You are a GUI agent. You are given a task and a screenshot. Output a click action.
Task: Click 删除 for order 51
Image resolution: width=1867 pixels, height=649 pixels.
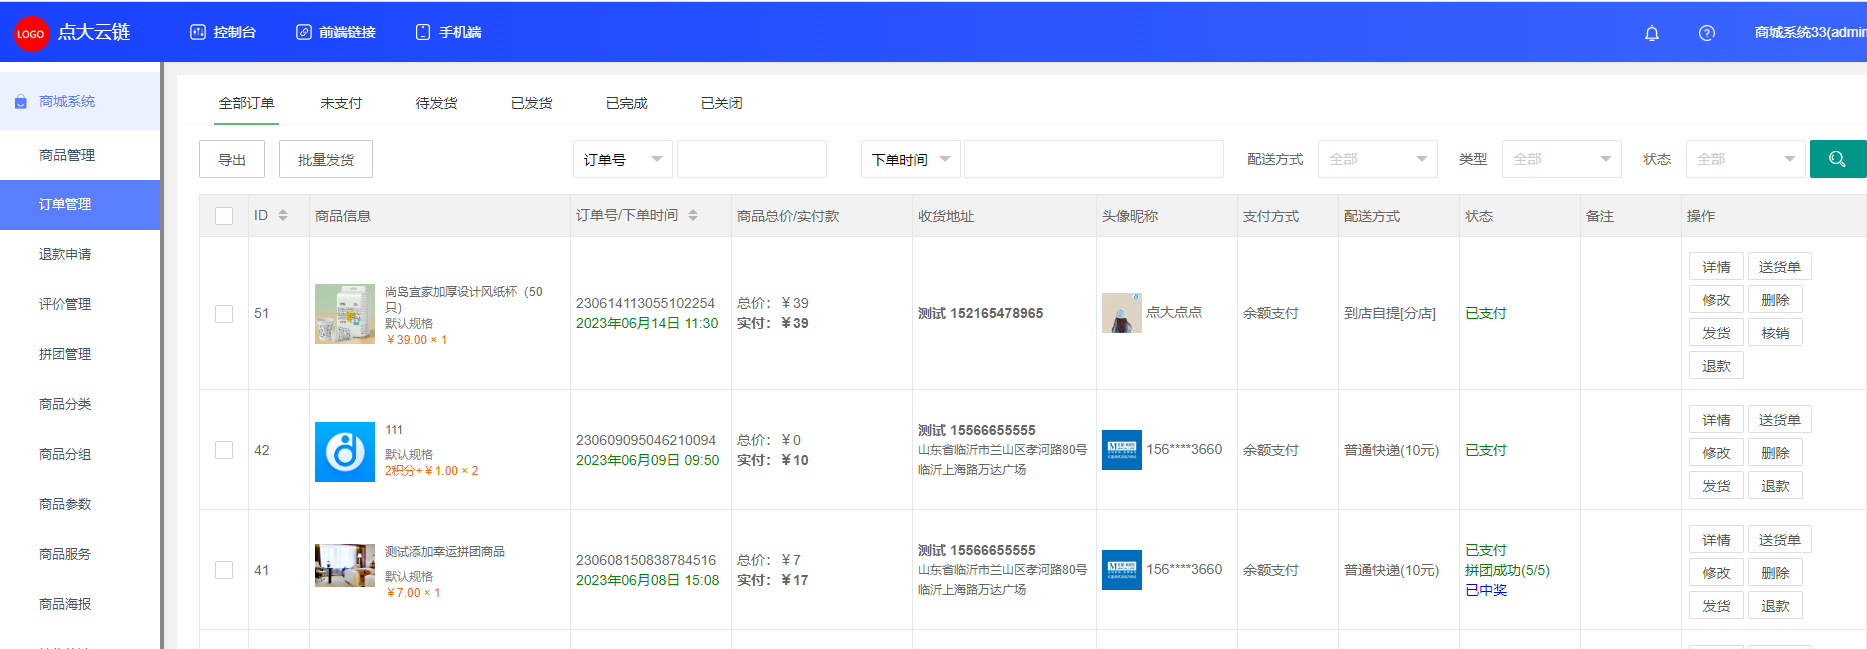[1776, 300]
